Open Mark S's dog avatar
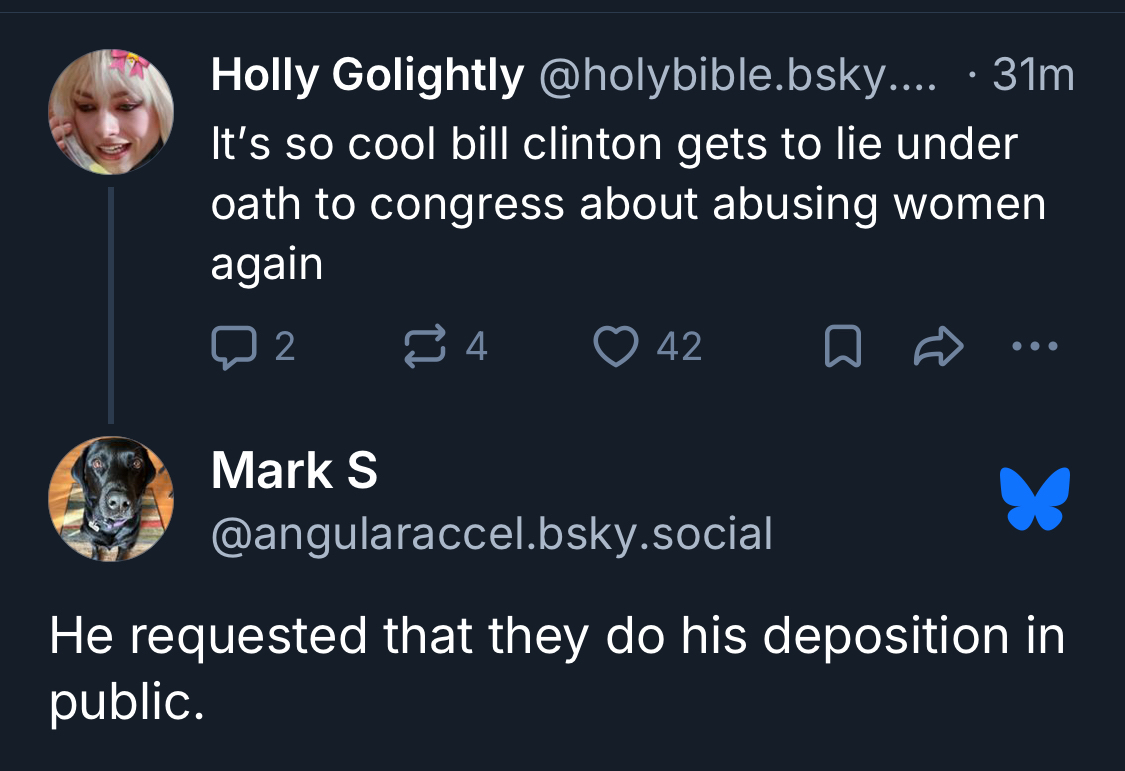Image resolution: width=1125 pixels, height=771 pixels. click(111, 498)
